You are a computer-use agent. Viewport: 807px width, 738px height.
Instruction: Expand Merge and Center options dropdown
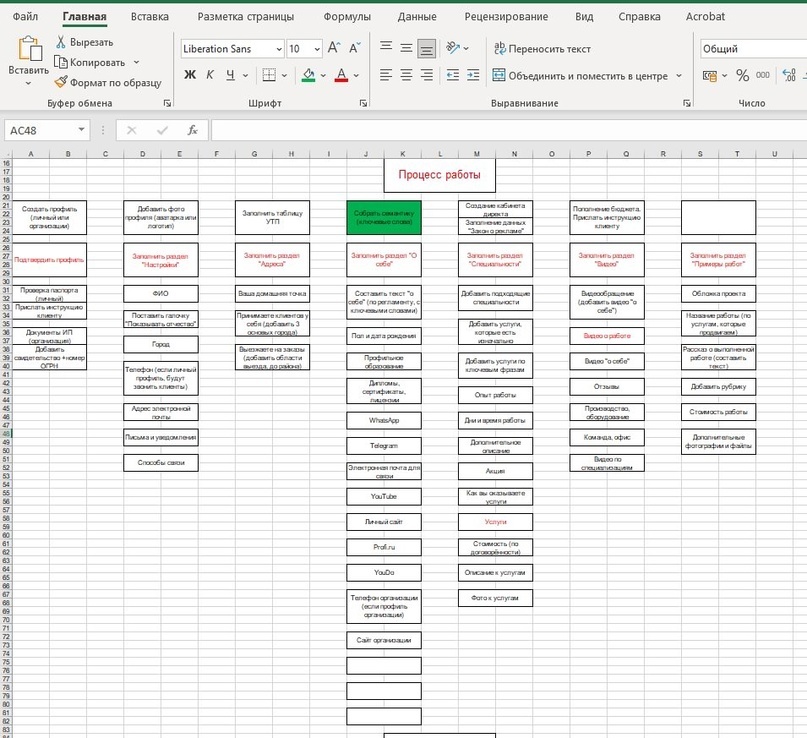tap(679, 76)
